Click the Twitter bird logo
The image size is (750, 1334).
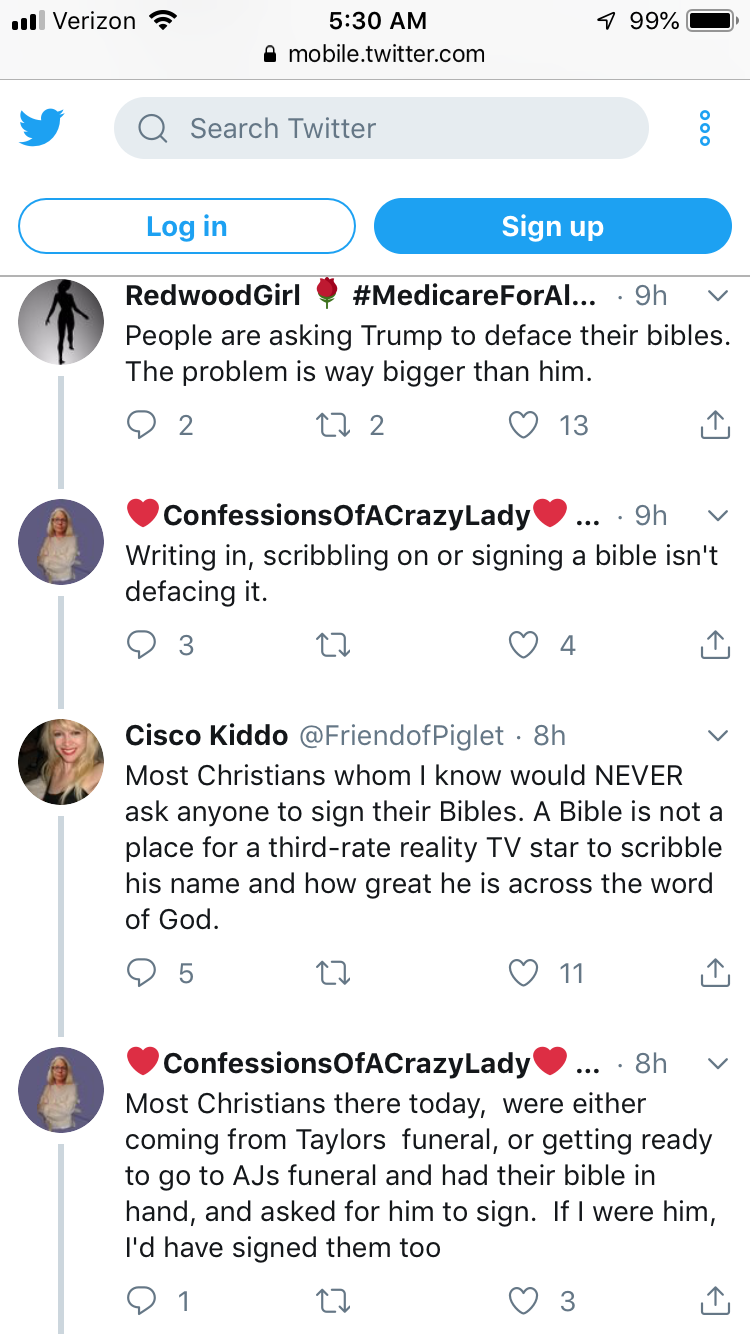tap(41, 128)
